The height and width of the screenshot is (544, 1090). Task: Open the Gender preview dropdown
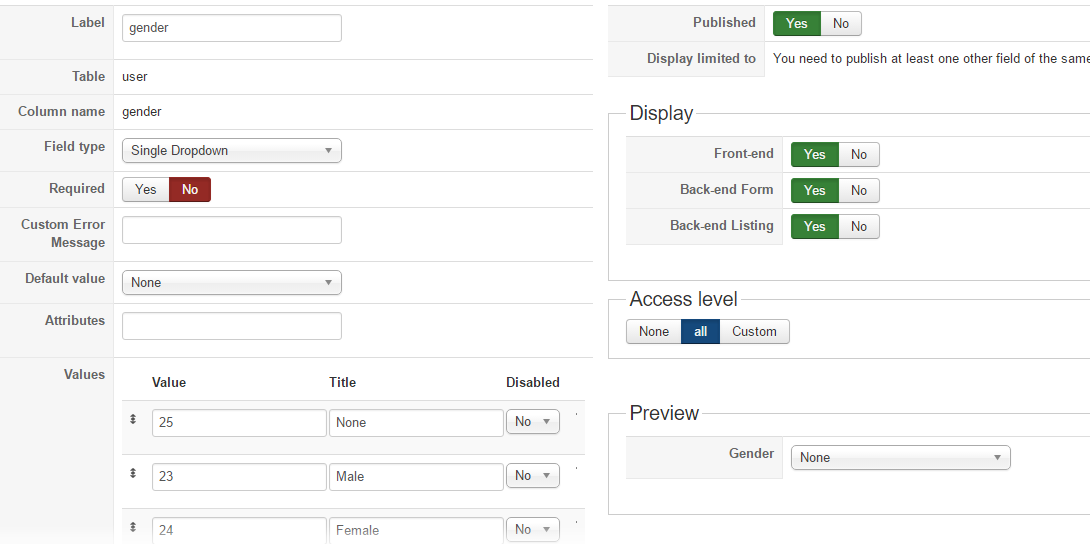click(x=900, y=458)
